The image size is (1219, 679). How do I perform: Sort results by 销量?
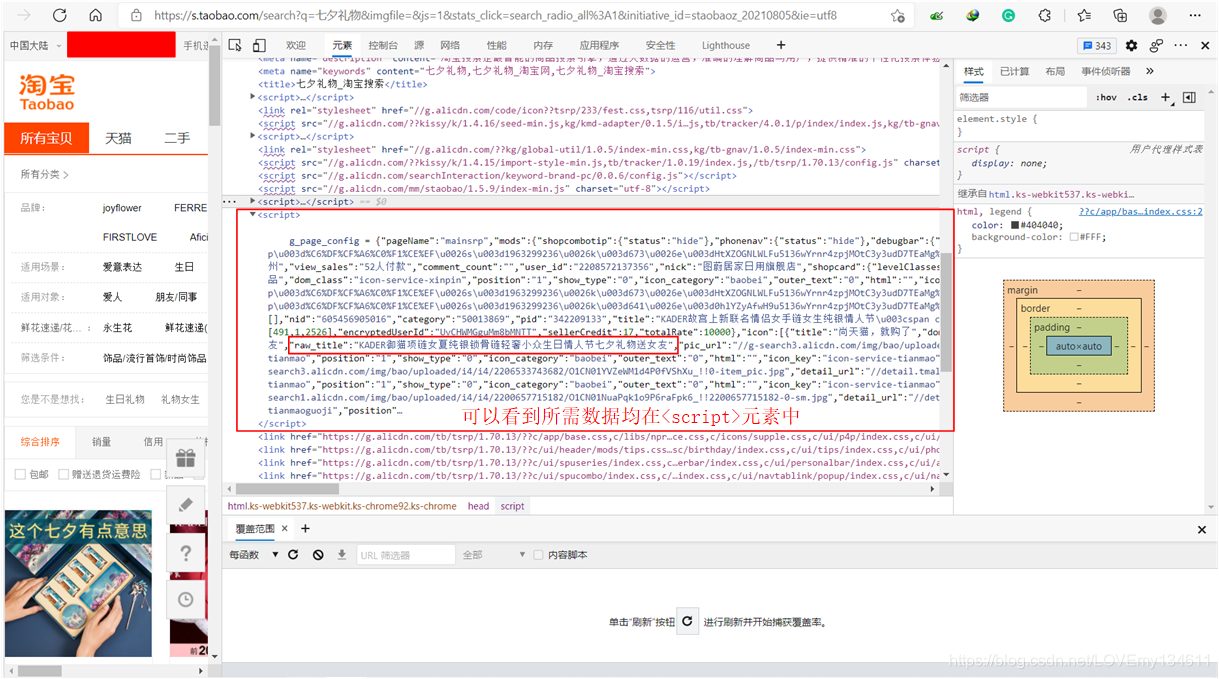tap(102, 441)
